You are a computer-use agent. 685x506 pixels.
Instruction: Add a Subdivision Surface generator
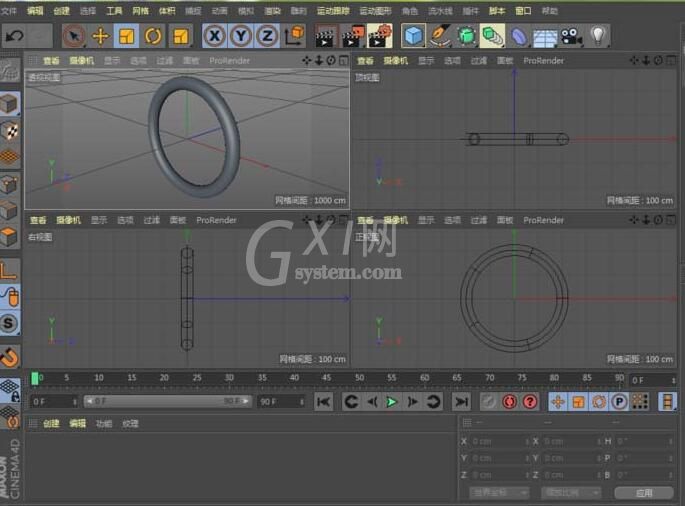click(466, 35)
